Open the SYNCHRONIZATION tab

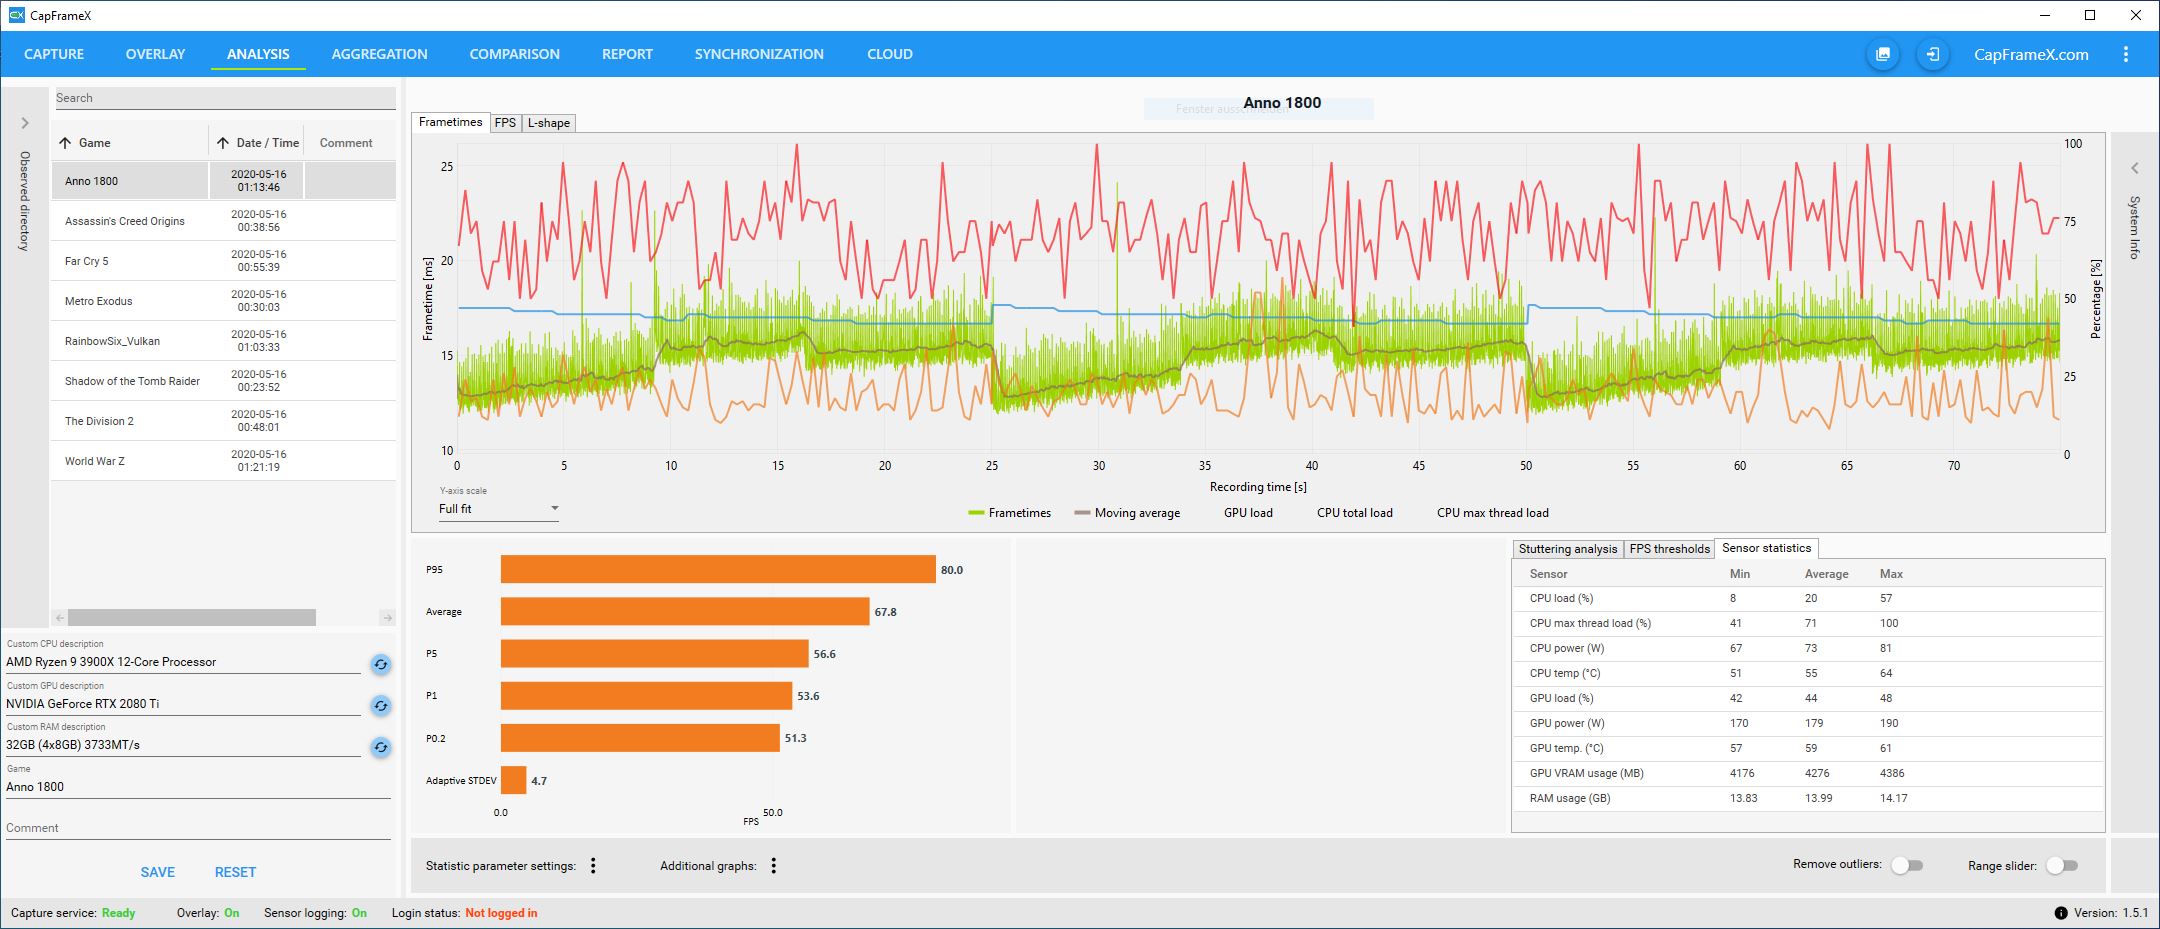click(759, 54)
